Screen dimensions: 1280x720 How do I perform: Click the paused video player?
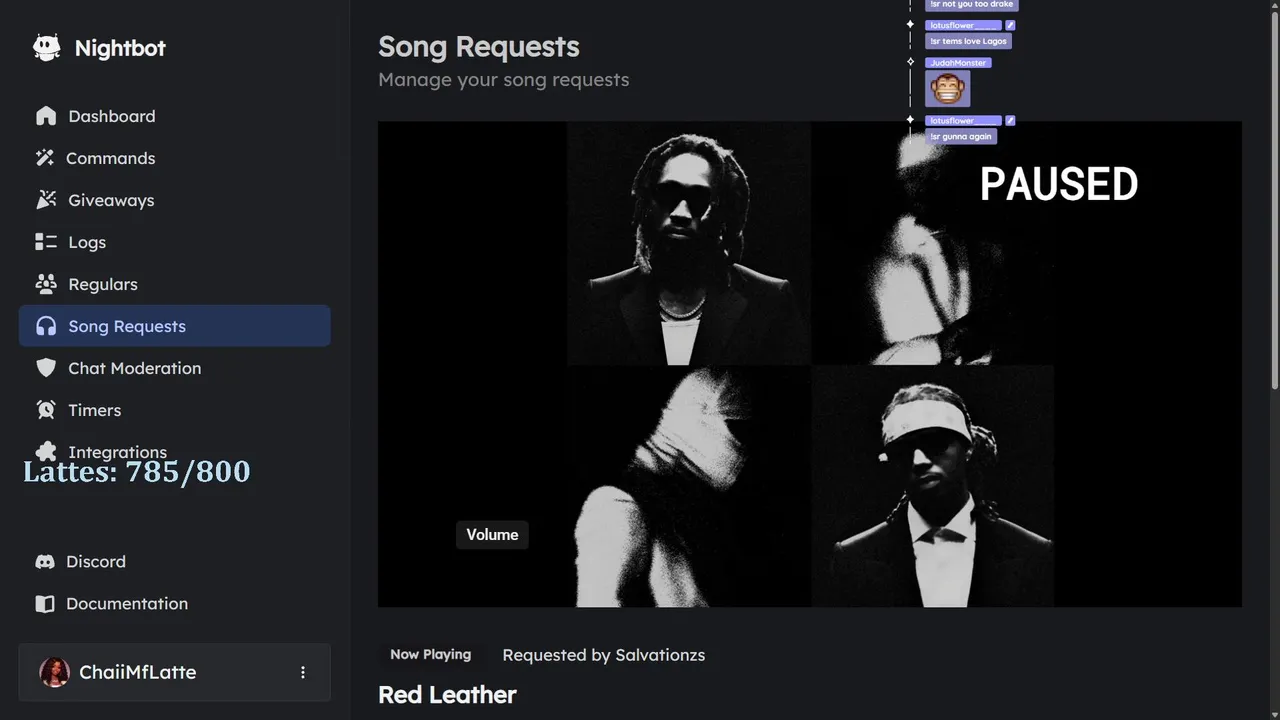coord(809,364)
